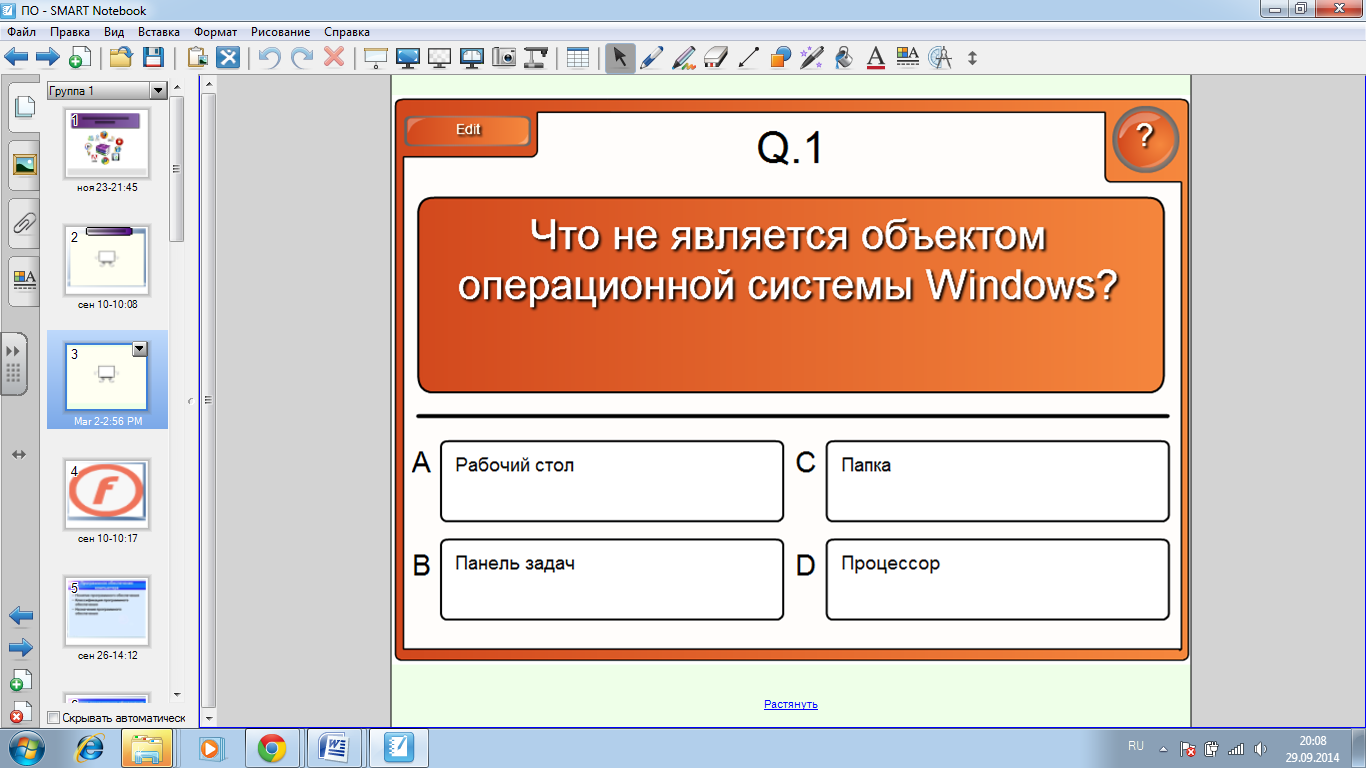The width and height of the screenshot is (1366, 768).
Task: Pick the Pens tool
Action: [x=652, y=57]
